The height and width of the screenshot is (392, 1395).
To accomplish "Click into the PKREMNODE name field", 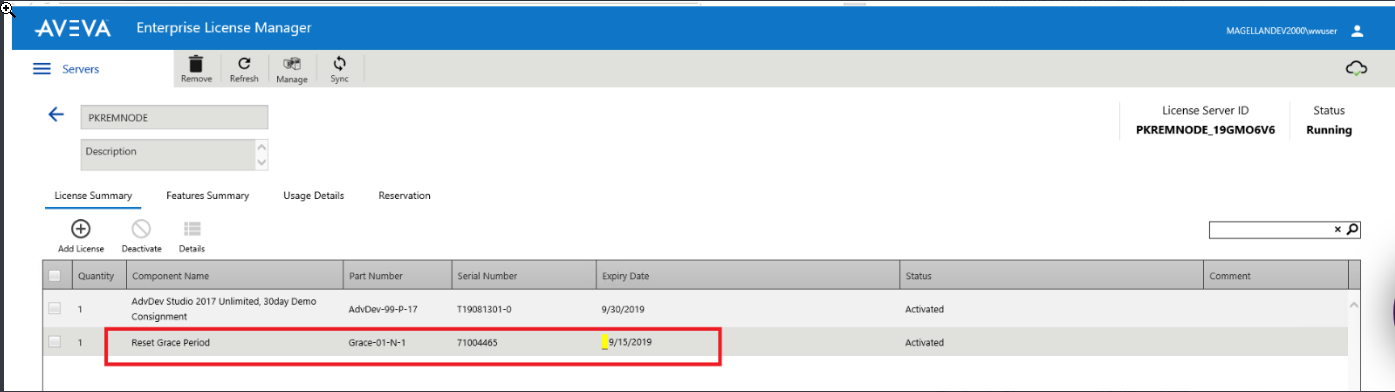I will coord(174,117).
